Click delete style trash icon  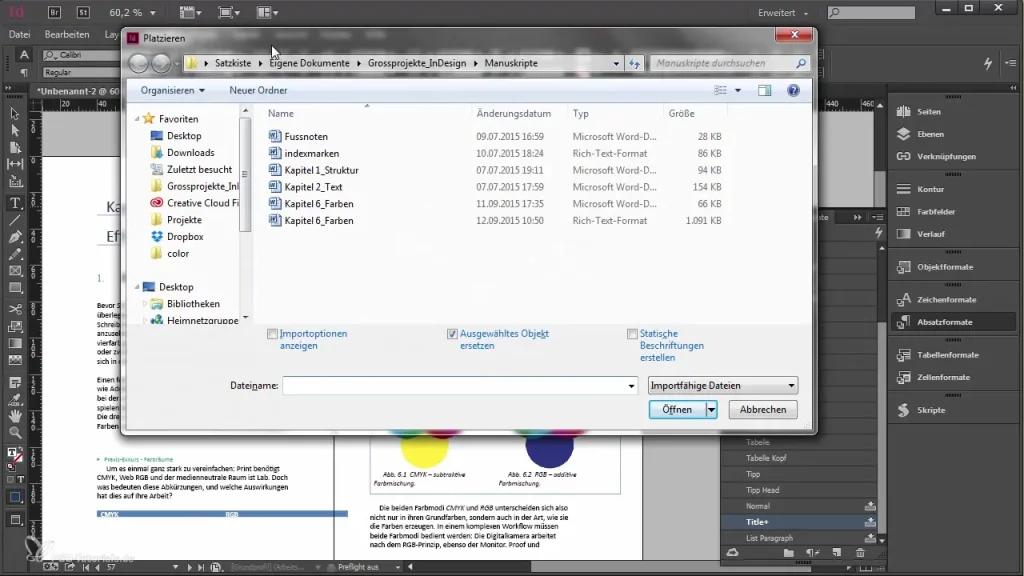pos(860,553)
